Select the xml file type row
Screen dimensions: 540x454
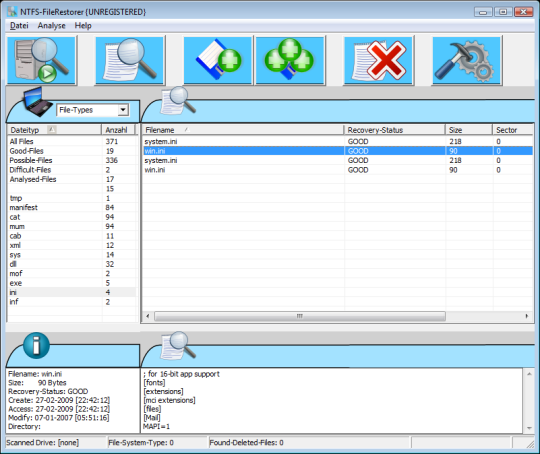click(x=72, y=245)
